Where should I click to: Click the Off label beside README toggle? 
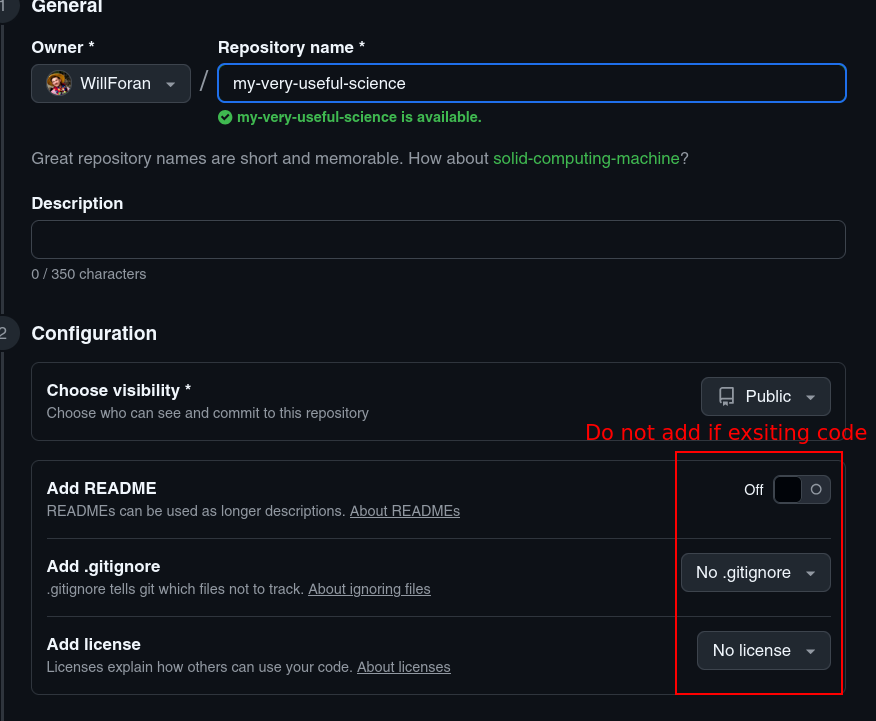(x=753, y=490)
